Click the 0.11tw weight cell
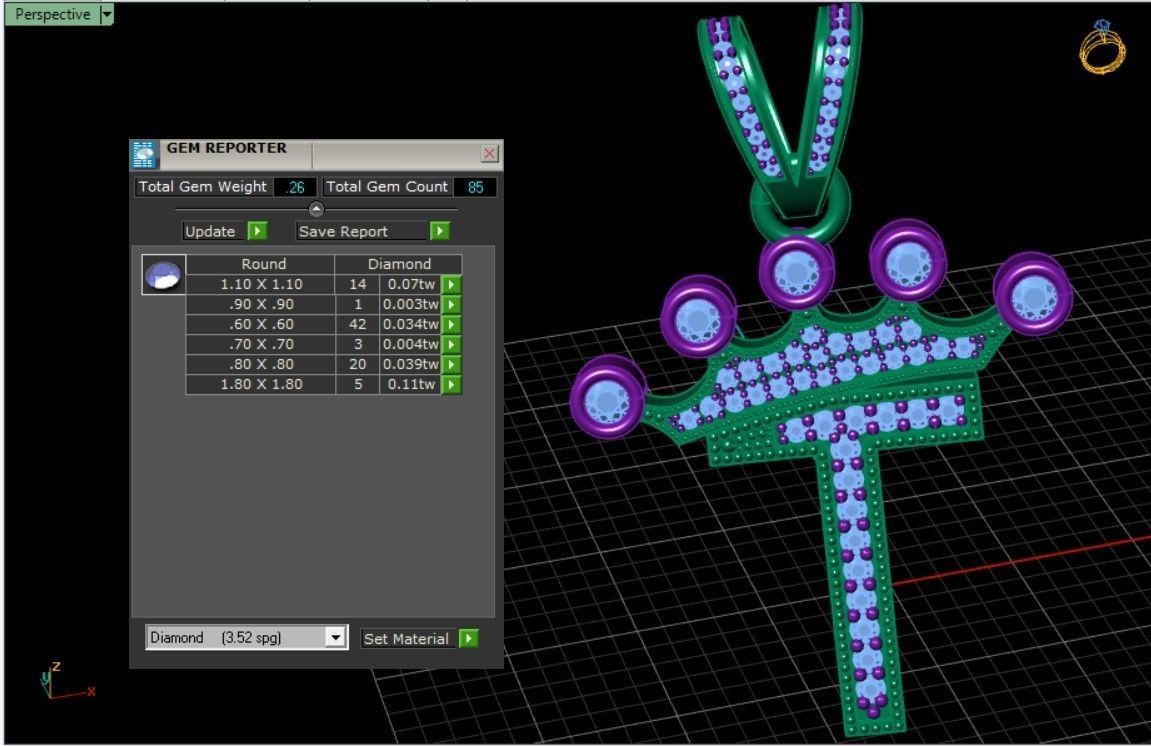 (x=411, y=384)
